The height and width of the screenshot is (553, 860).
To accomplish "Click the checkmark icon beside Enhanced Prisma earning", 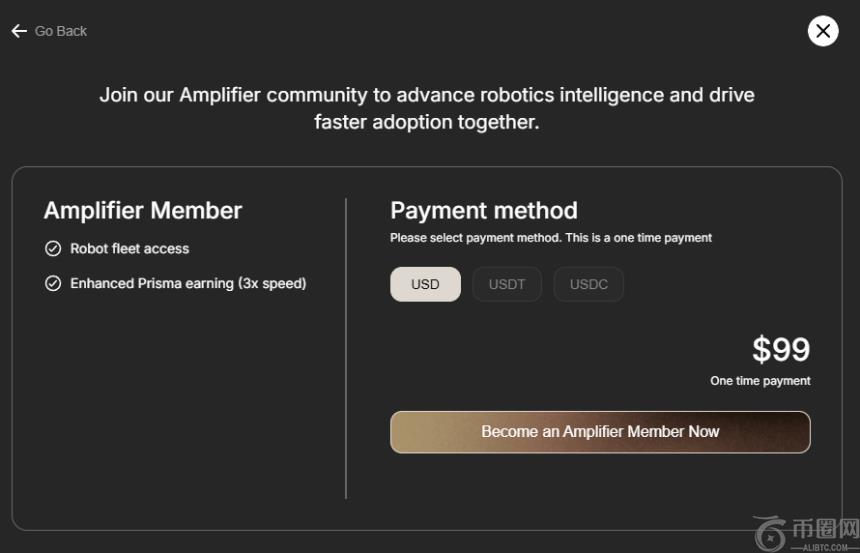I will (53, 284).
